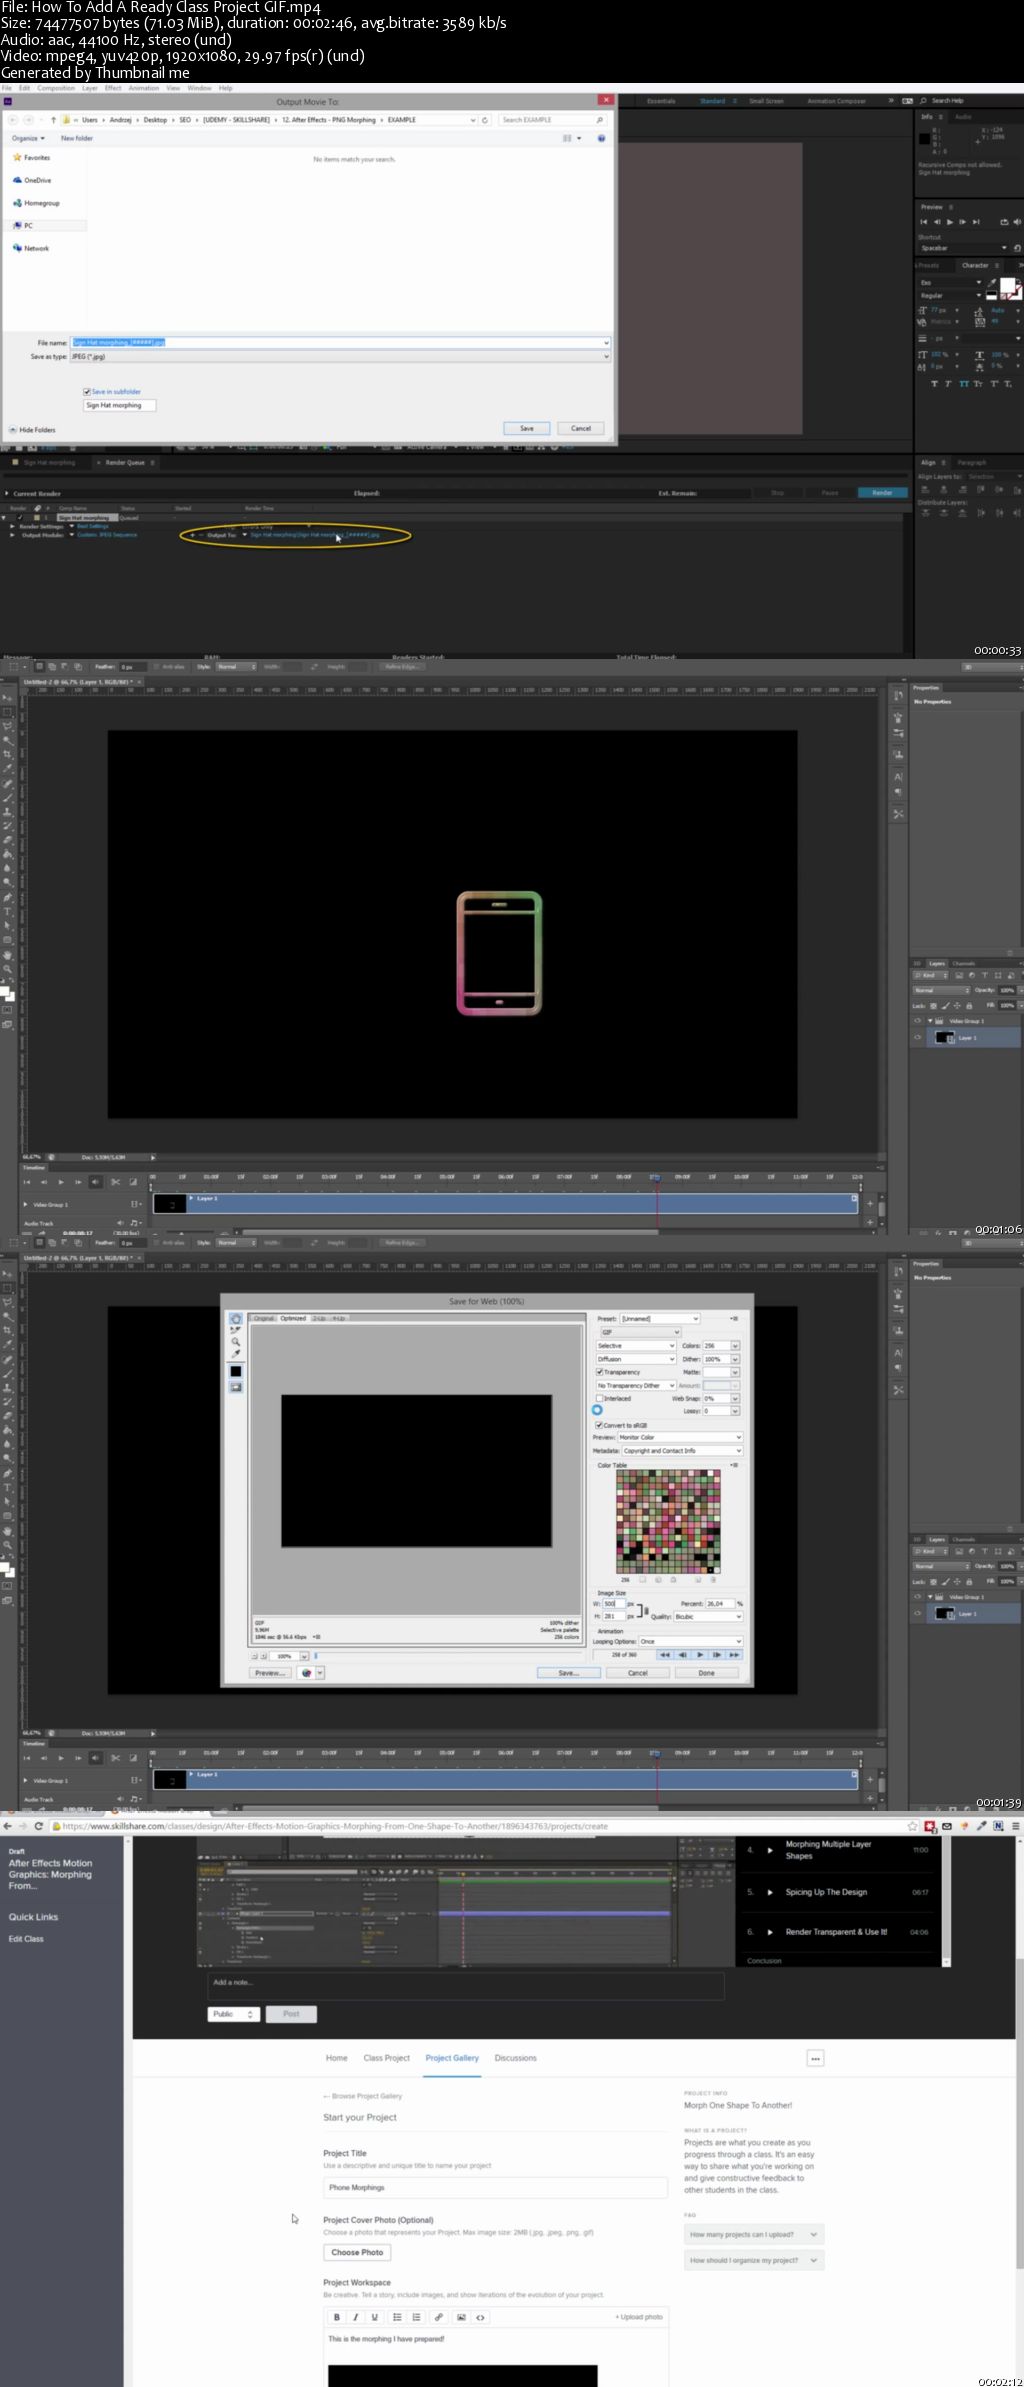Open Looping Options Once dropdown
Screen dimensions: 1024x2387
pyautogui.click(x=691, y=1641)
